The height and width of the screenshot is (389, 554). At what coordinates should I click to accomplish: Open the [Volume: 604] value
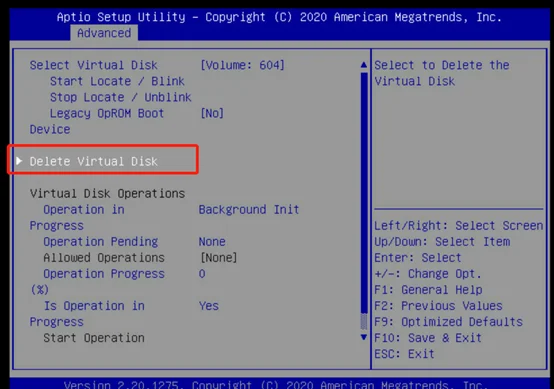click(242, 65)
